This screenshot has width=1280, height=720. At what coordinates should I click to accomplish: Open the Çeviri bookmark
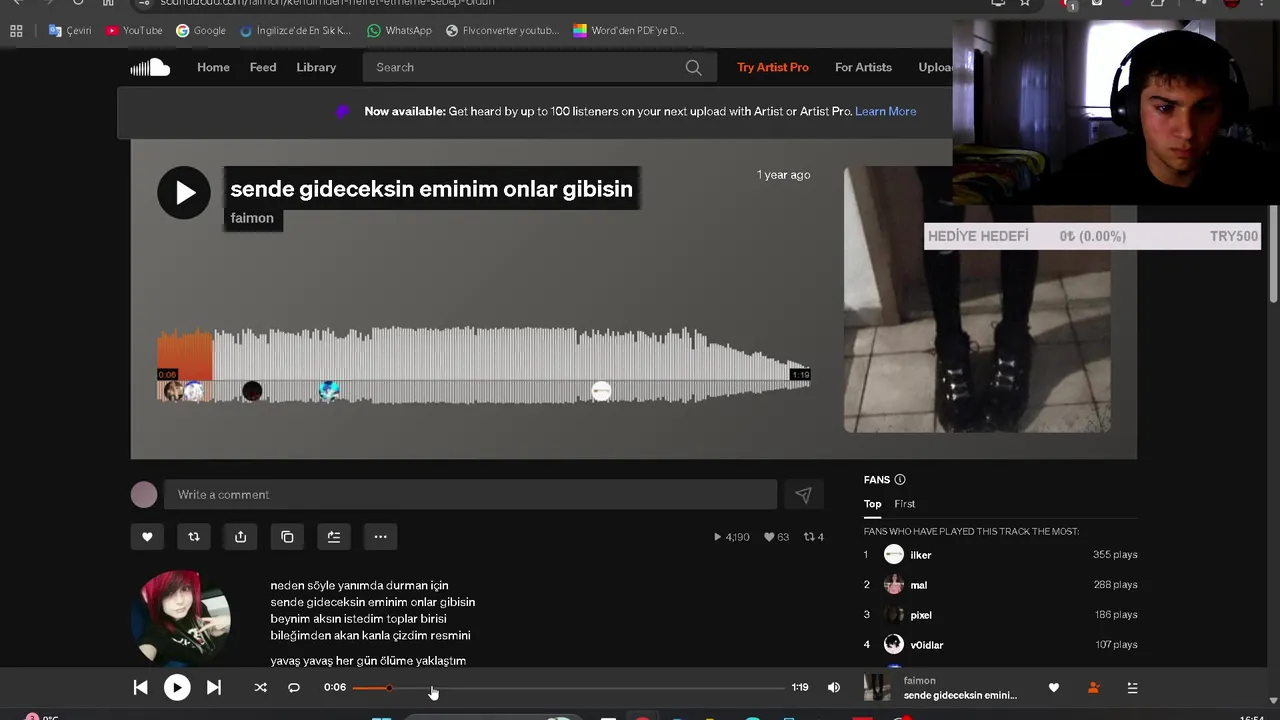[70, 30]
